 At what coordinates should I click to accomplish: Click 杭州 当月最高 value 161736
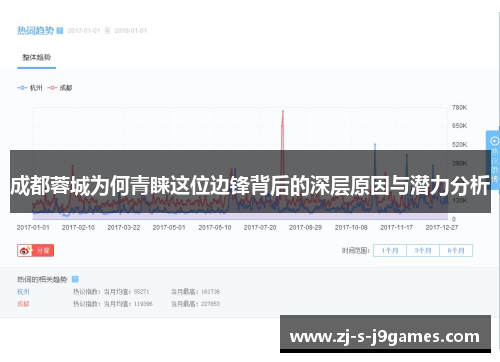[x=210, y=292]
